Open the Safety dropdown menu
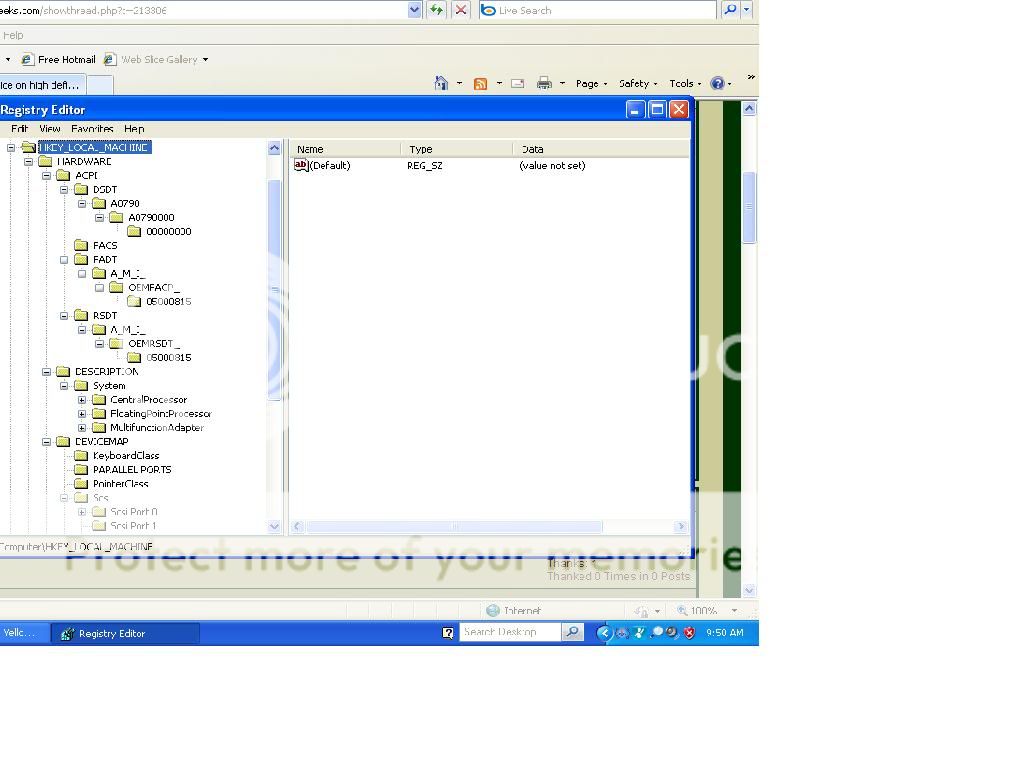The width and height of the screenshot is (1024, 768). (636, 83)
